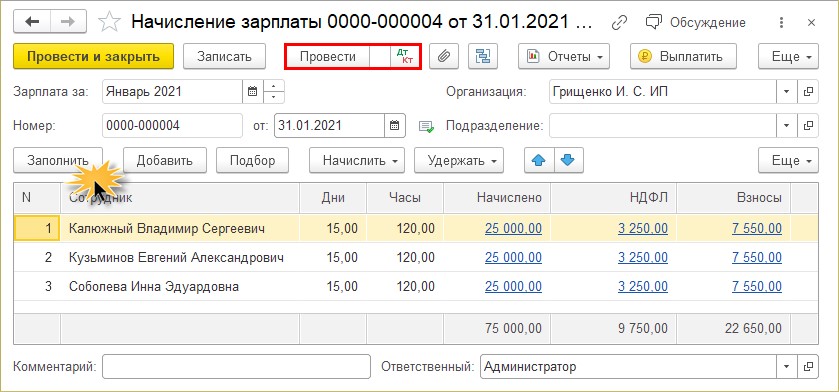839x392 pixels.
Task: Open the Подразделение item form
Action: [x=808, y=126]
